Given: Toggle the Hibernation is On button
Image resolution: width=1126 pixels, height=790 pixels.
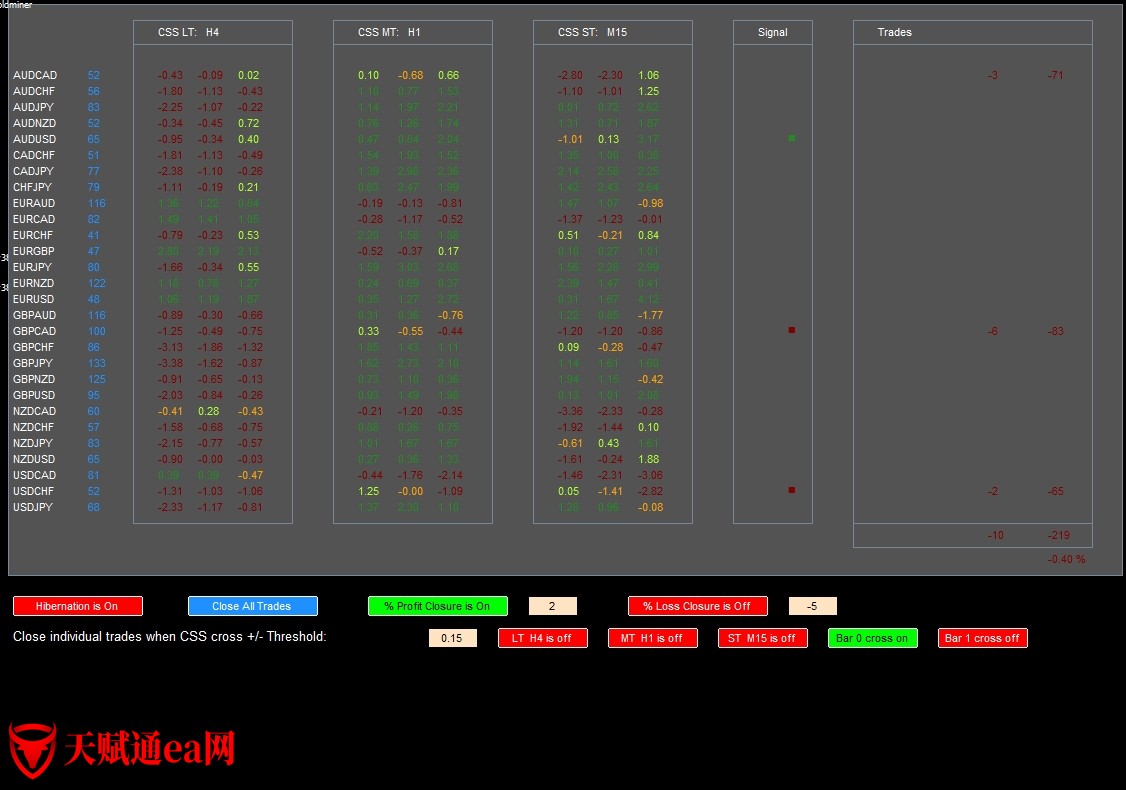Looking at the screenshot, I should 78,606.
